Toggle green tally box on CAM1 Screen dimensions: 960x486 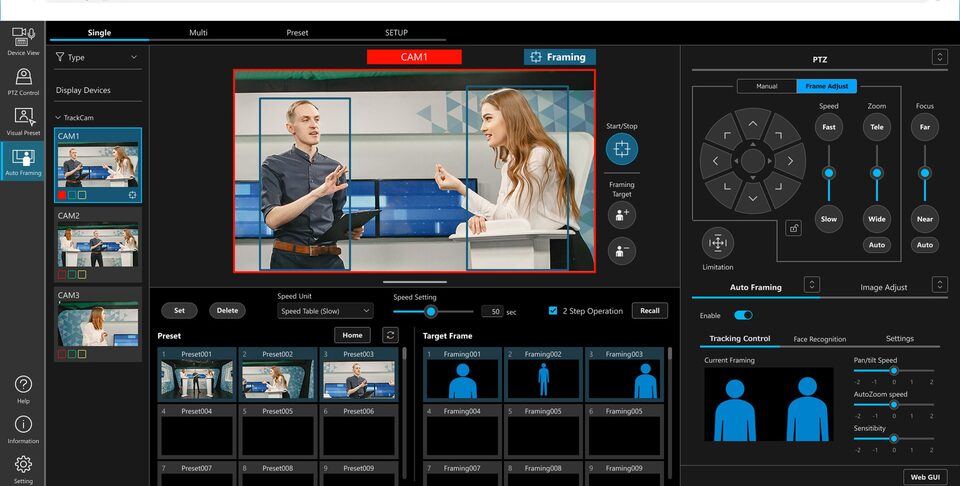pyautogui.click(x=72, y=195)
